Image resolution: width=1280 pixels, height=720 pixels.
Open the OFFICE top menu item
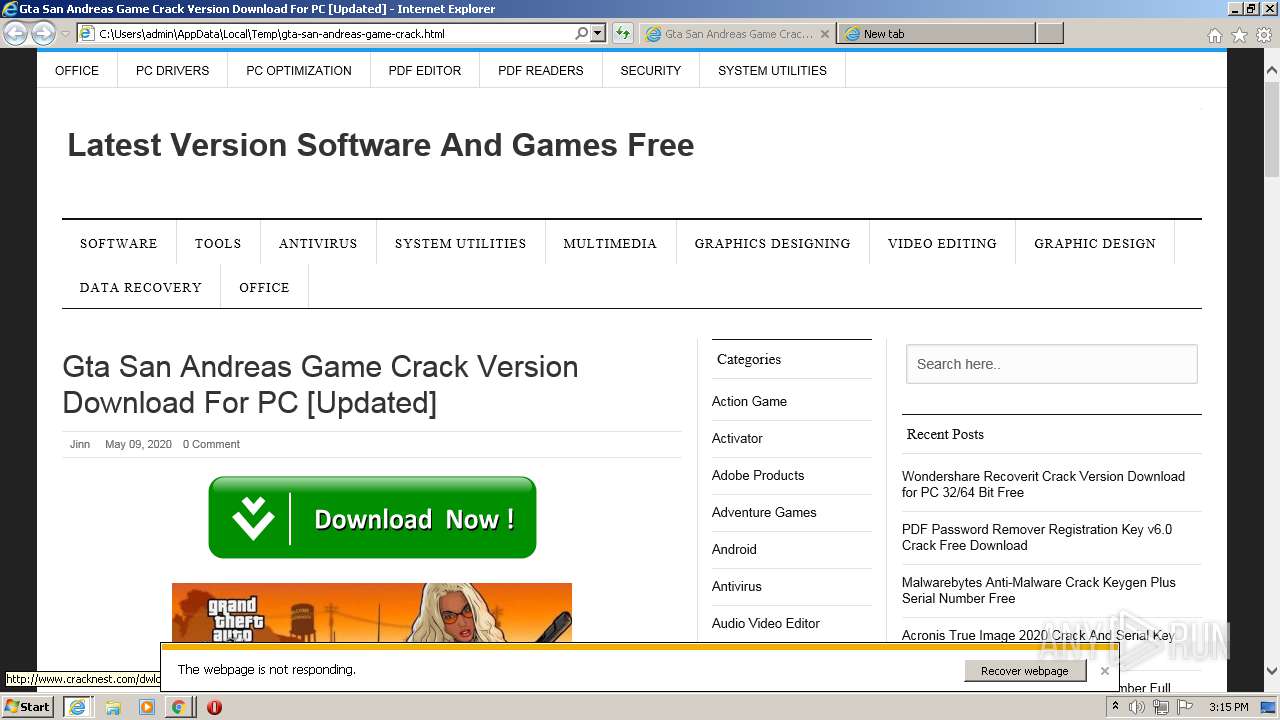tap(77, 71)
